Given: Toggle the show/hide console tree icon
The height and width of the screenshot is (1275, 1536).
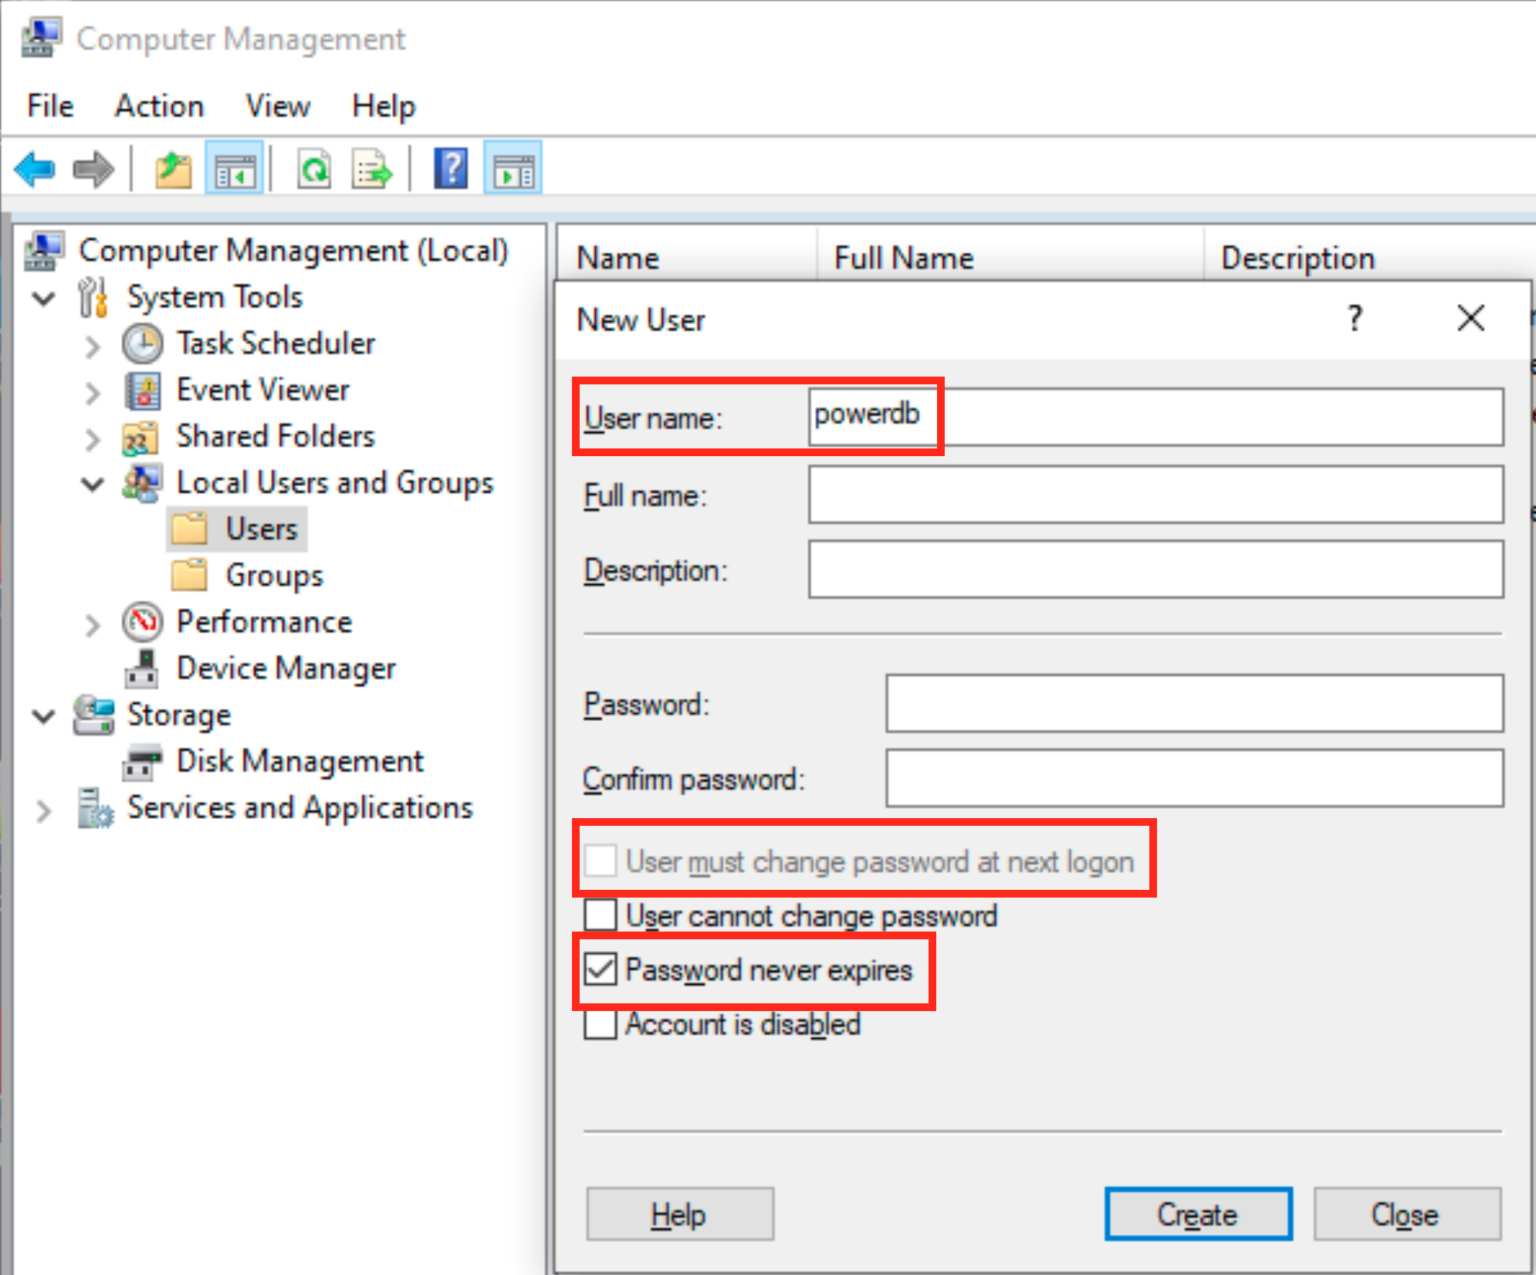Looking at the screenshot, I should (234, 169).
